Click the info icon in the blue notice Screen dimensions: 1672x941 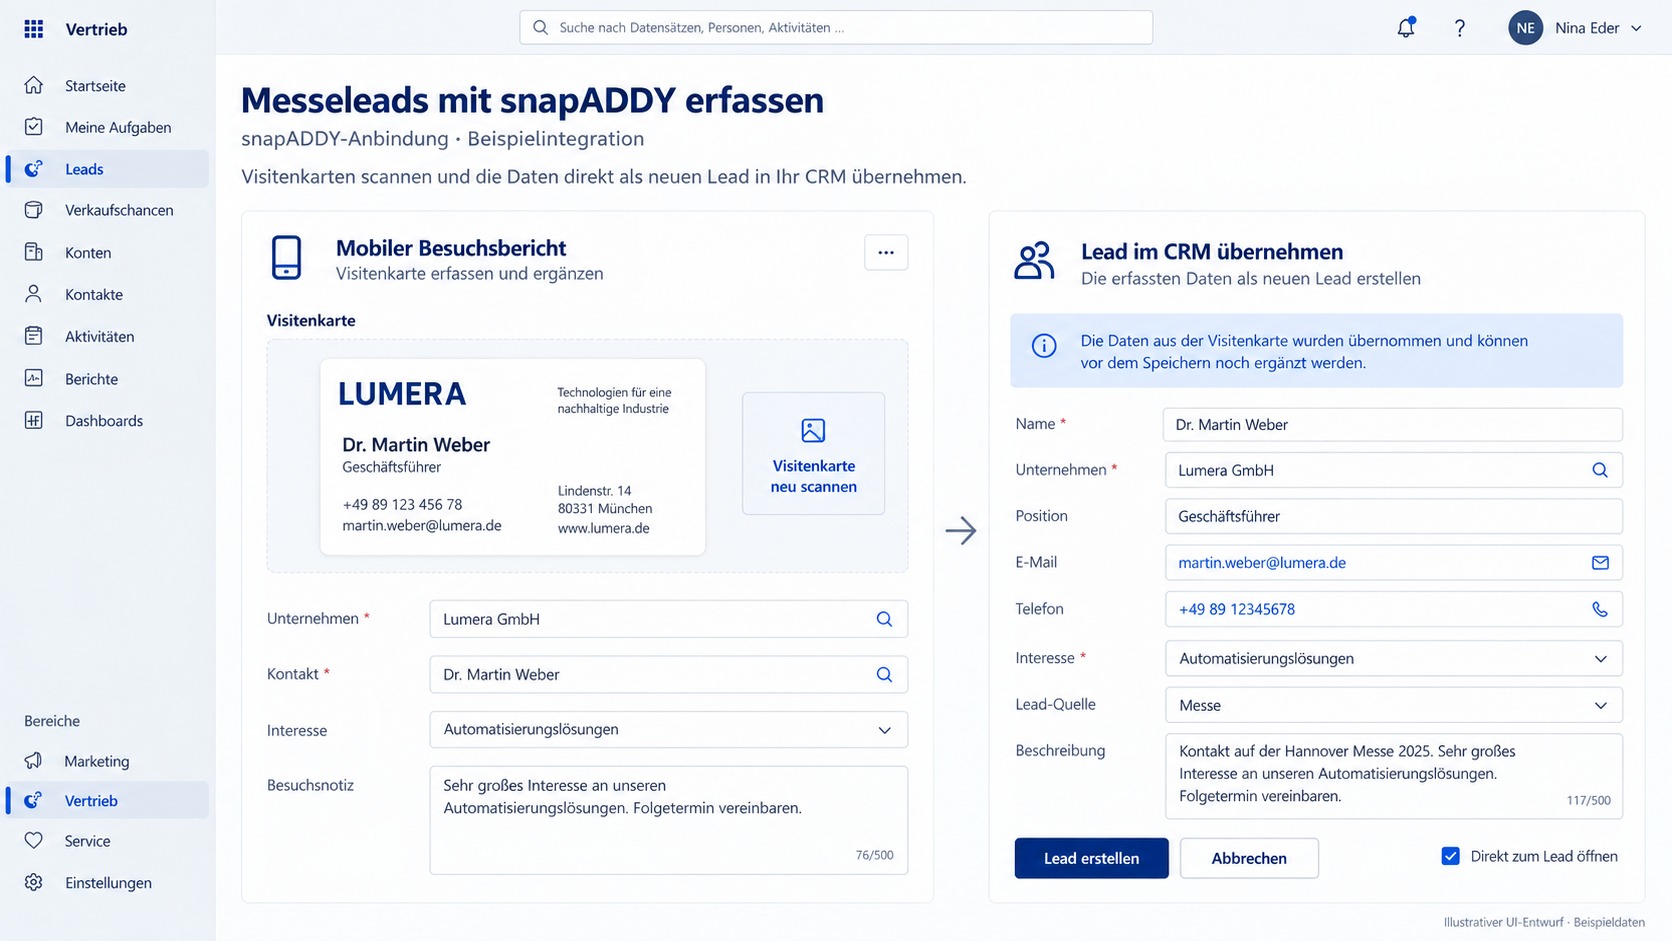[1044, 346]
